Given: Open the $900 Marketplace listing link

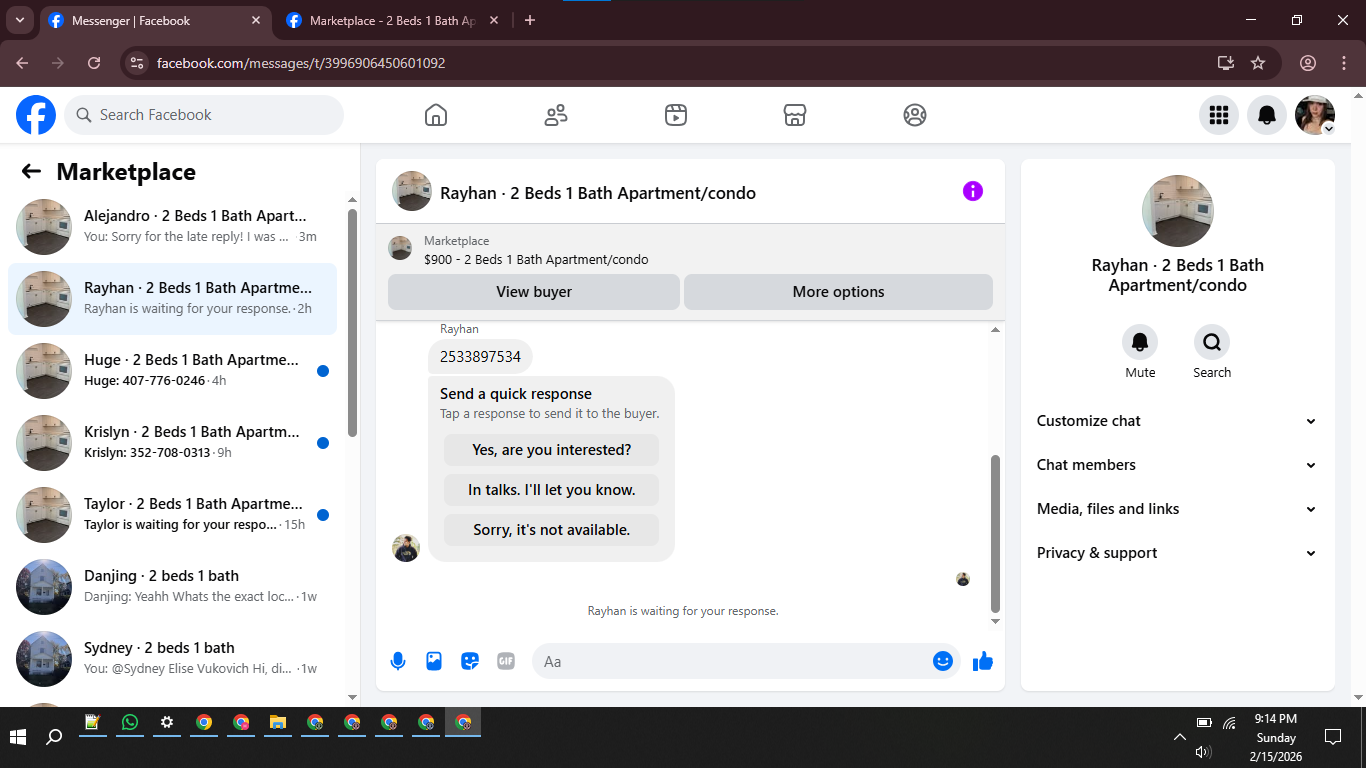Looking at the screenshot, I should pyautogui.click(x=536, y=259).
